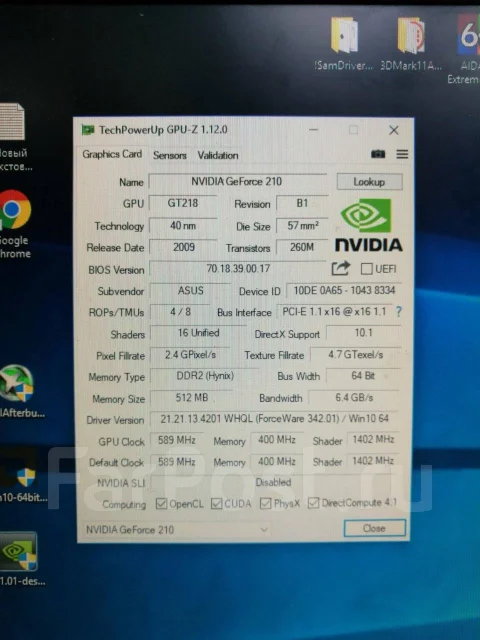Click the Technology field showing 40 nm

point(183,225)
